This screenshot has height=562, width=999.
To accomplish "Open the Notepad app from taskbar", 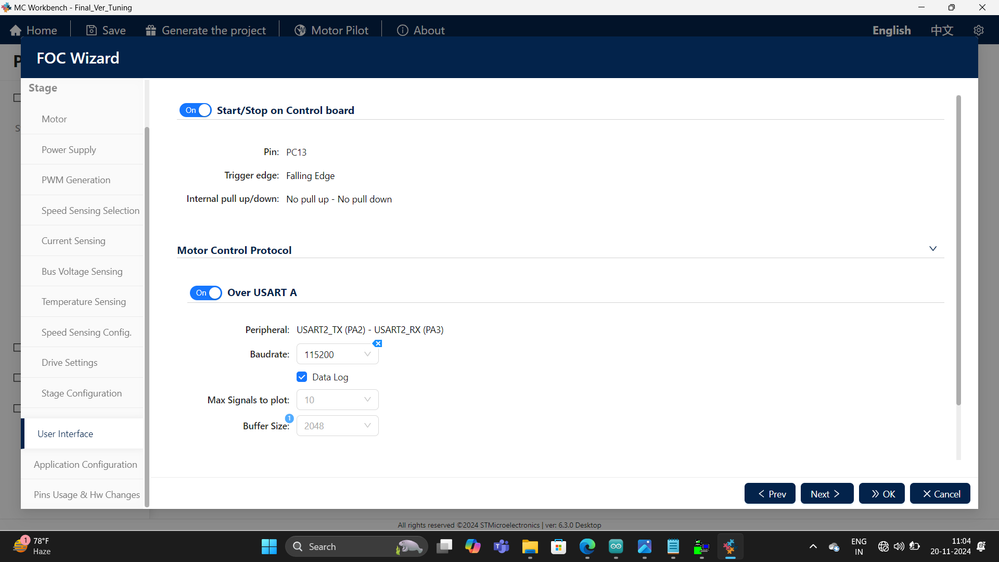I will click(673, 547).
